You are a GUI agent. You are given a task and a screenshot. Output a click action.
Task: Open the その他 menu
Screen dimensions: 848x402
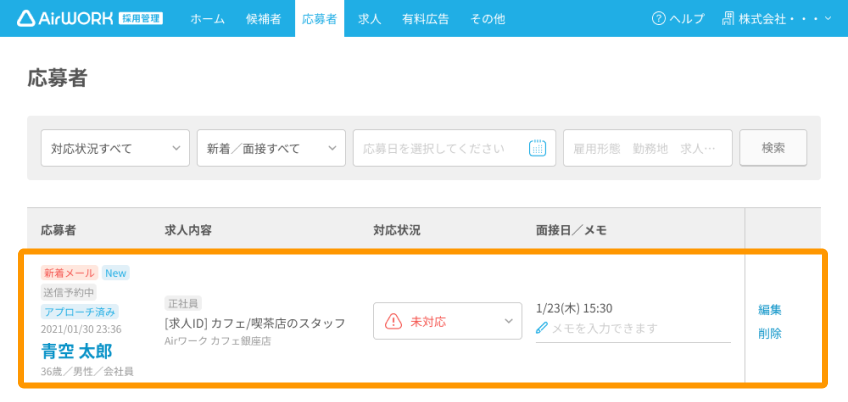[x=487, y=19]
